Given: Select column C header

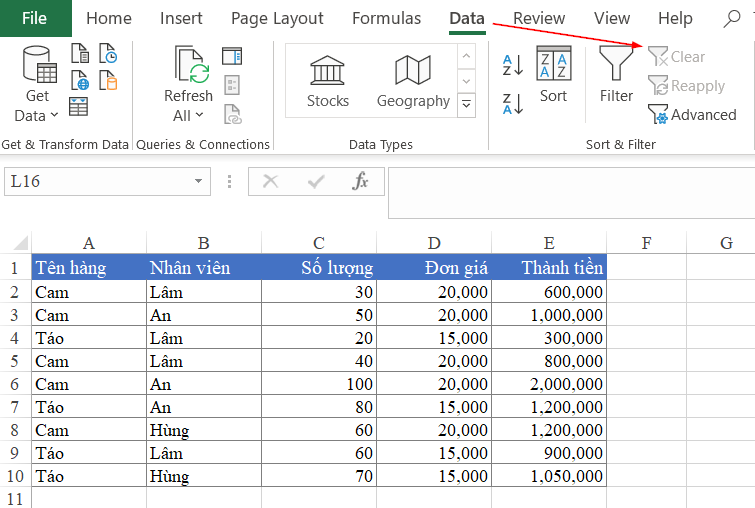Looking at the screenshot, I should click(x=318, y=243).
